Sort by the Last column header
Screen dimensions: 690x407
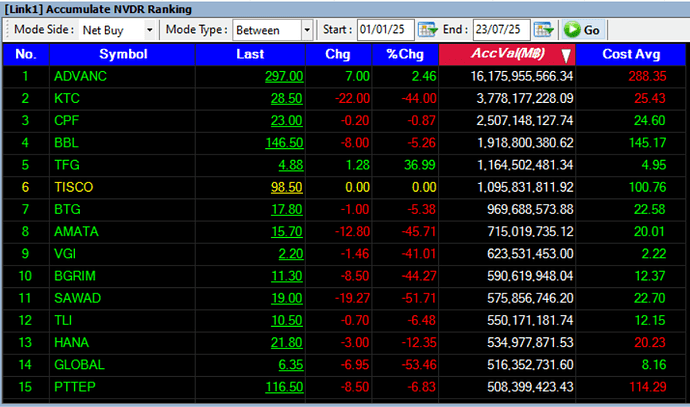coord(250,54)
